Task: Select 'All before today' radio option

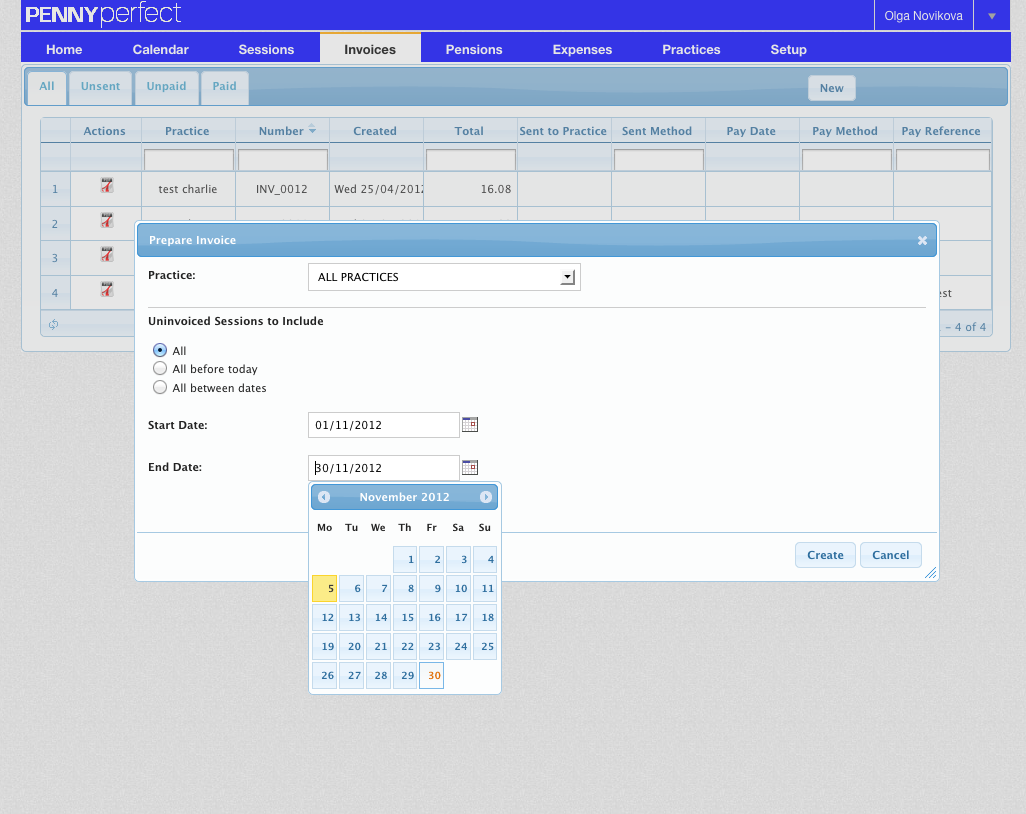Action: pyautogui.click(x=160, y=369)
